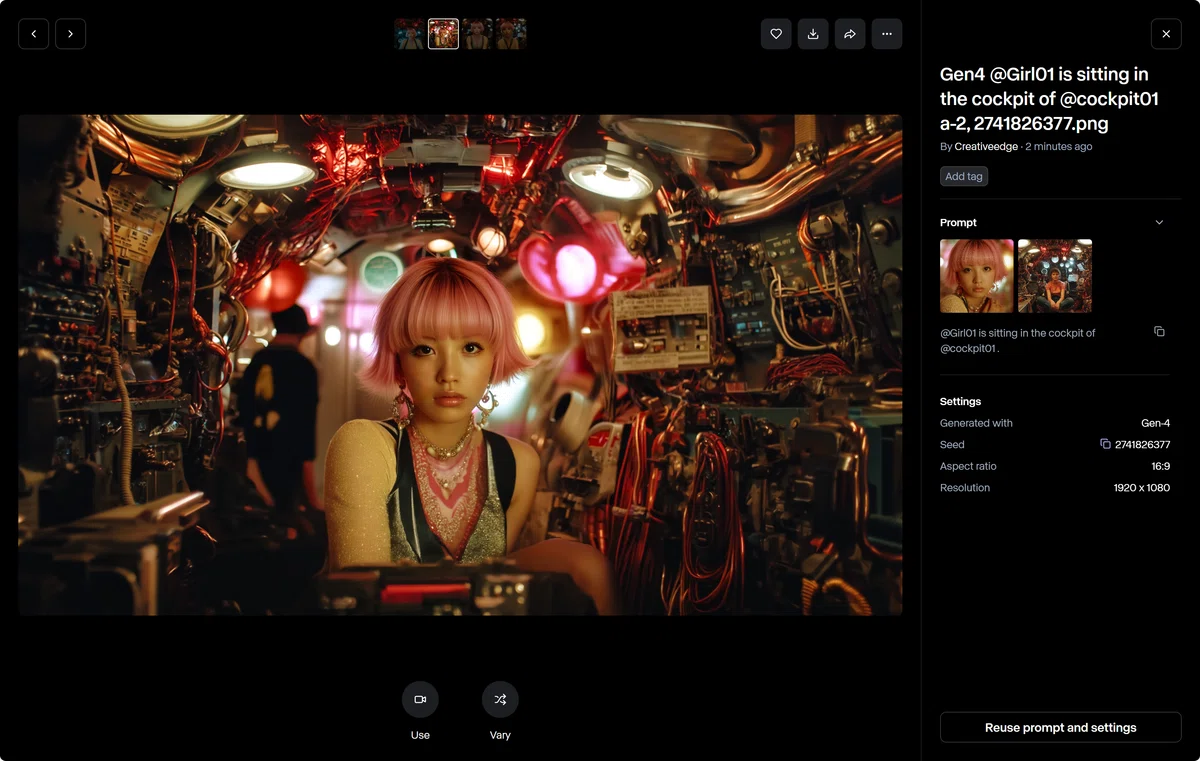The image size is (1200, 761).
Task: Click the prompt text '@Girl01 is sitting in the cockpit'
Action: click(x=1018, y=341)
